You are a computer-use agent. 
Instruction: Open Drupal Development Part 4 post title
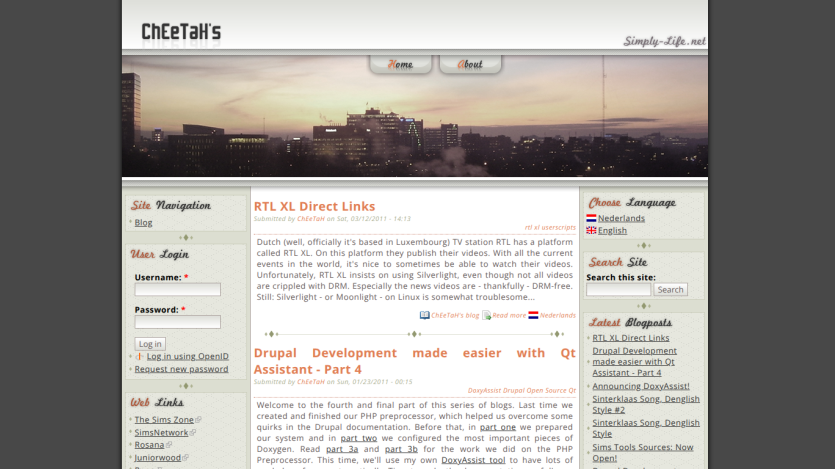(414, 361)
